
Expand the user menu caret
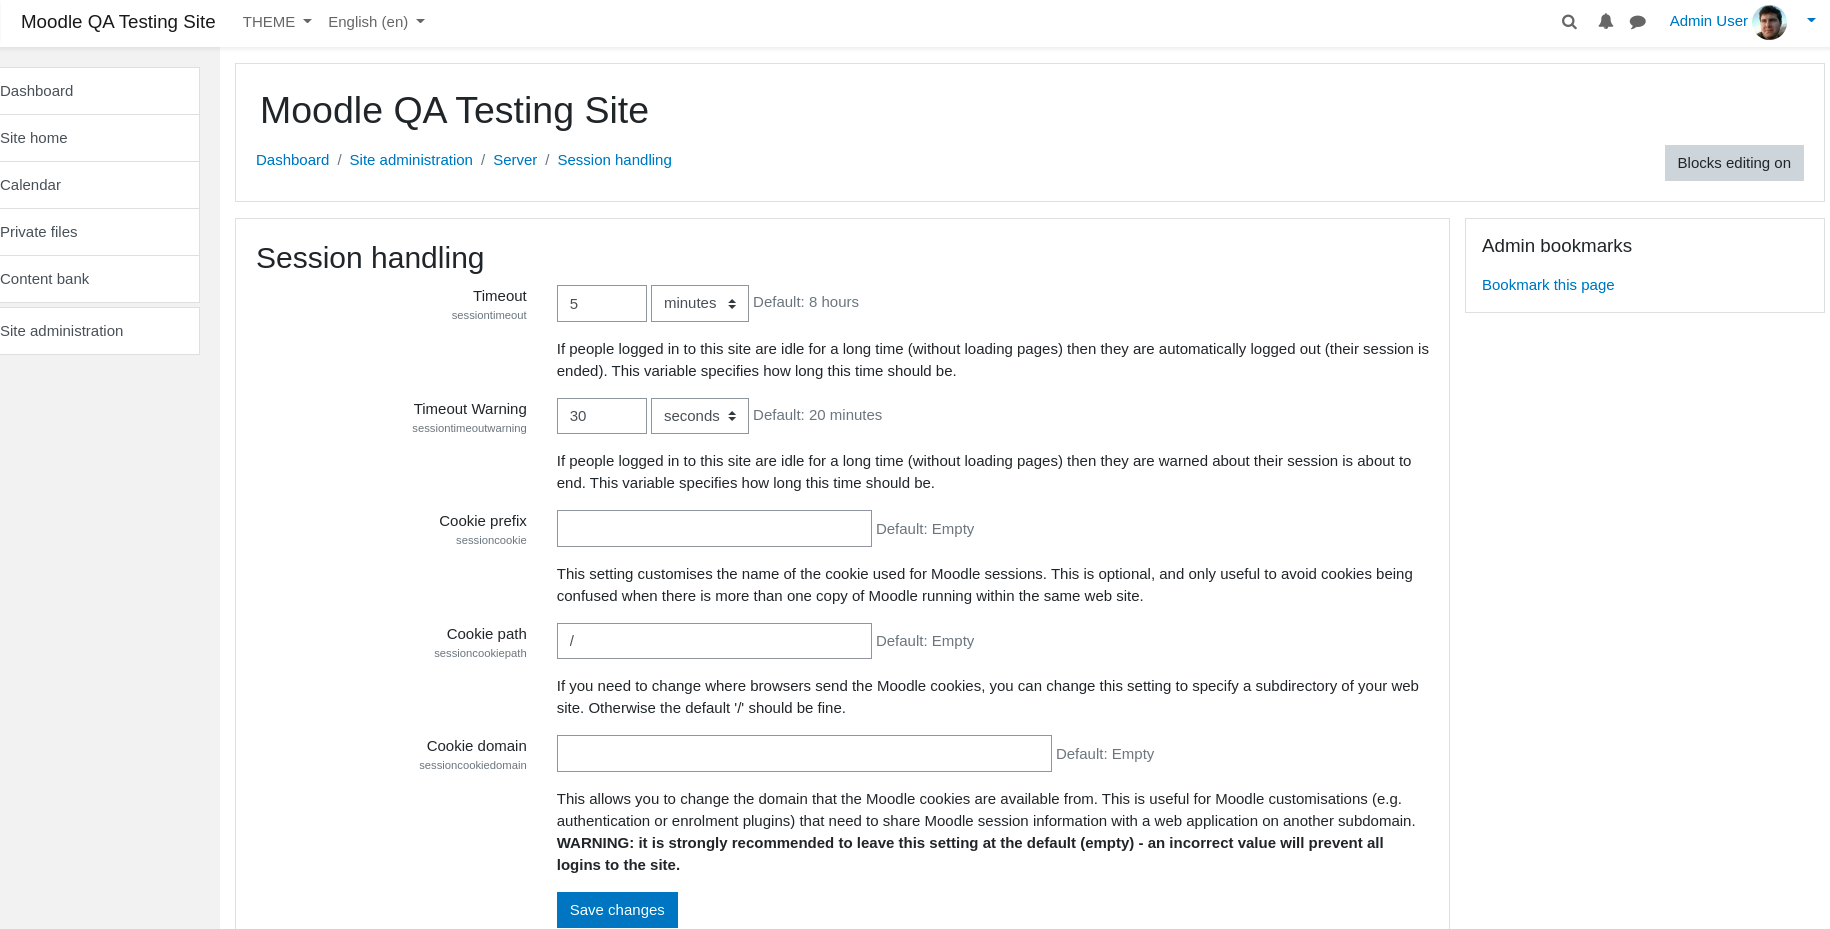tap(1811, 20)
